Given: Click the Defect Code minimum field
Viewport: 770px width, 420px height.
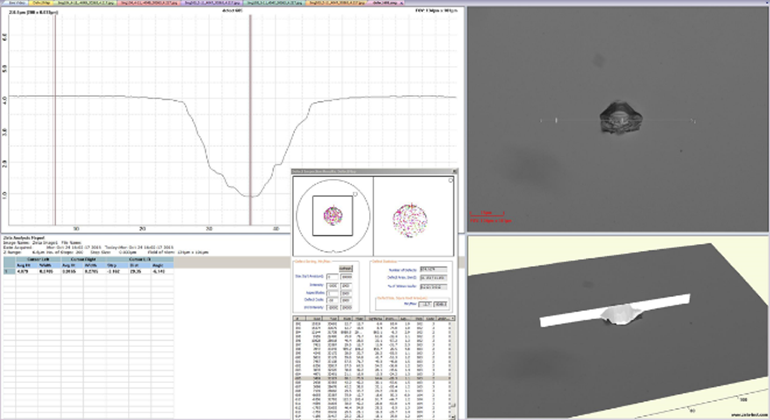Looking at the screenshot, I should (332, 300).
